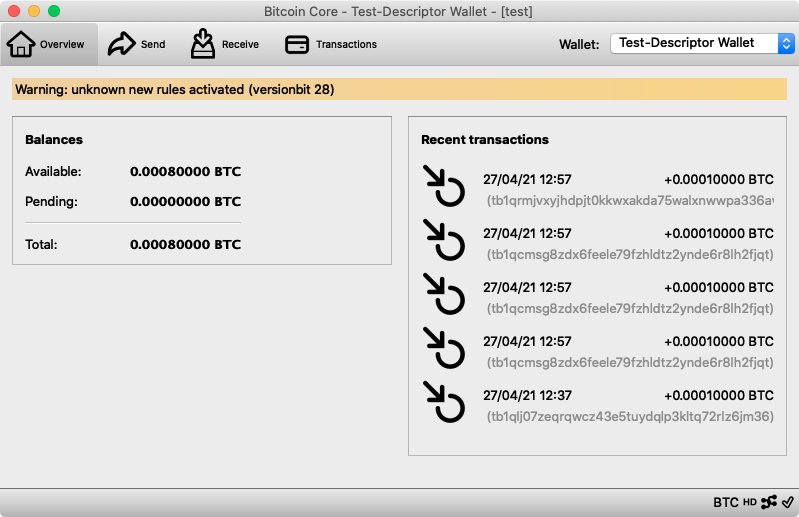
Task: Click incoming icon for tb1qrmjvxy transaction
Action: [444, 186]
